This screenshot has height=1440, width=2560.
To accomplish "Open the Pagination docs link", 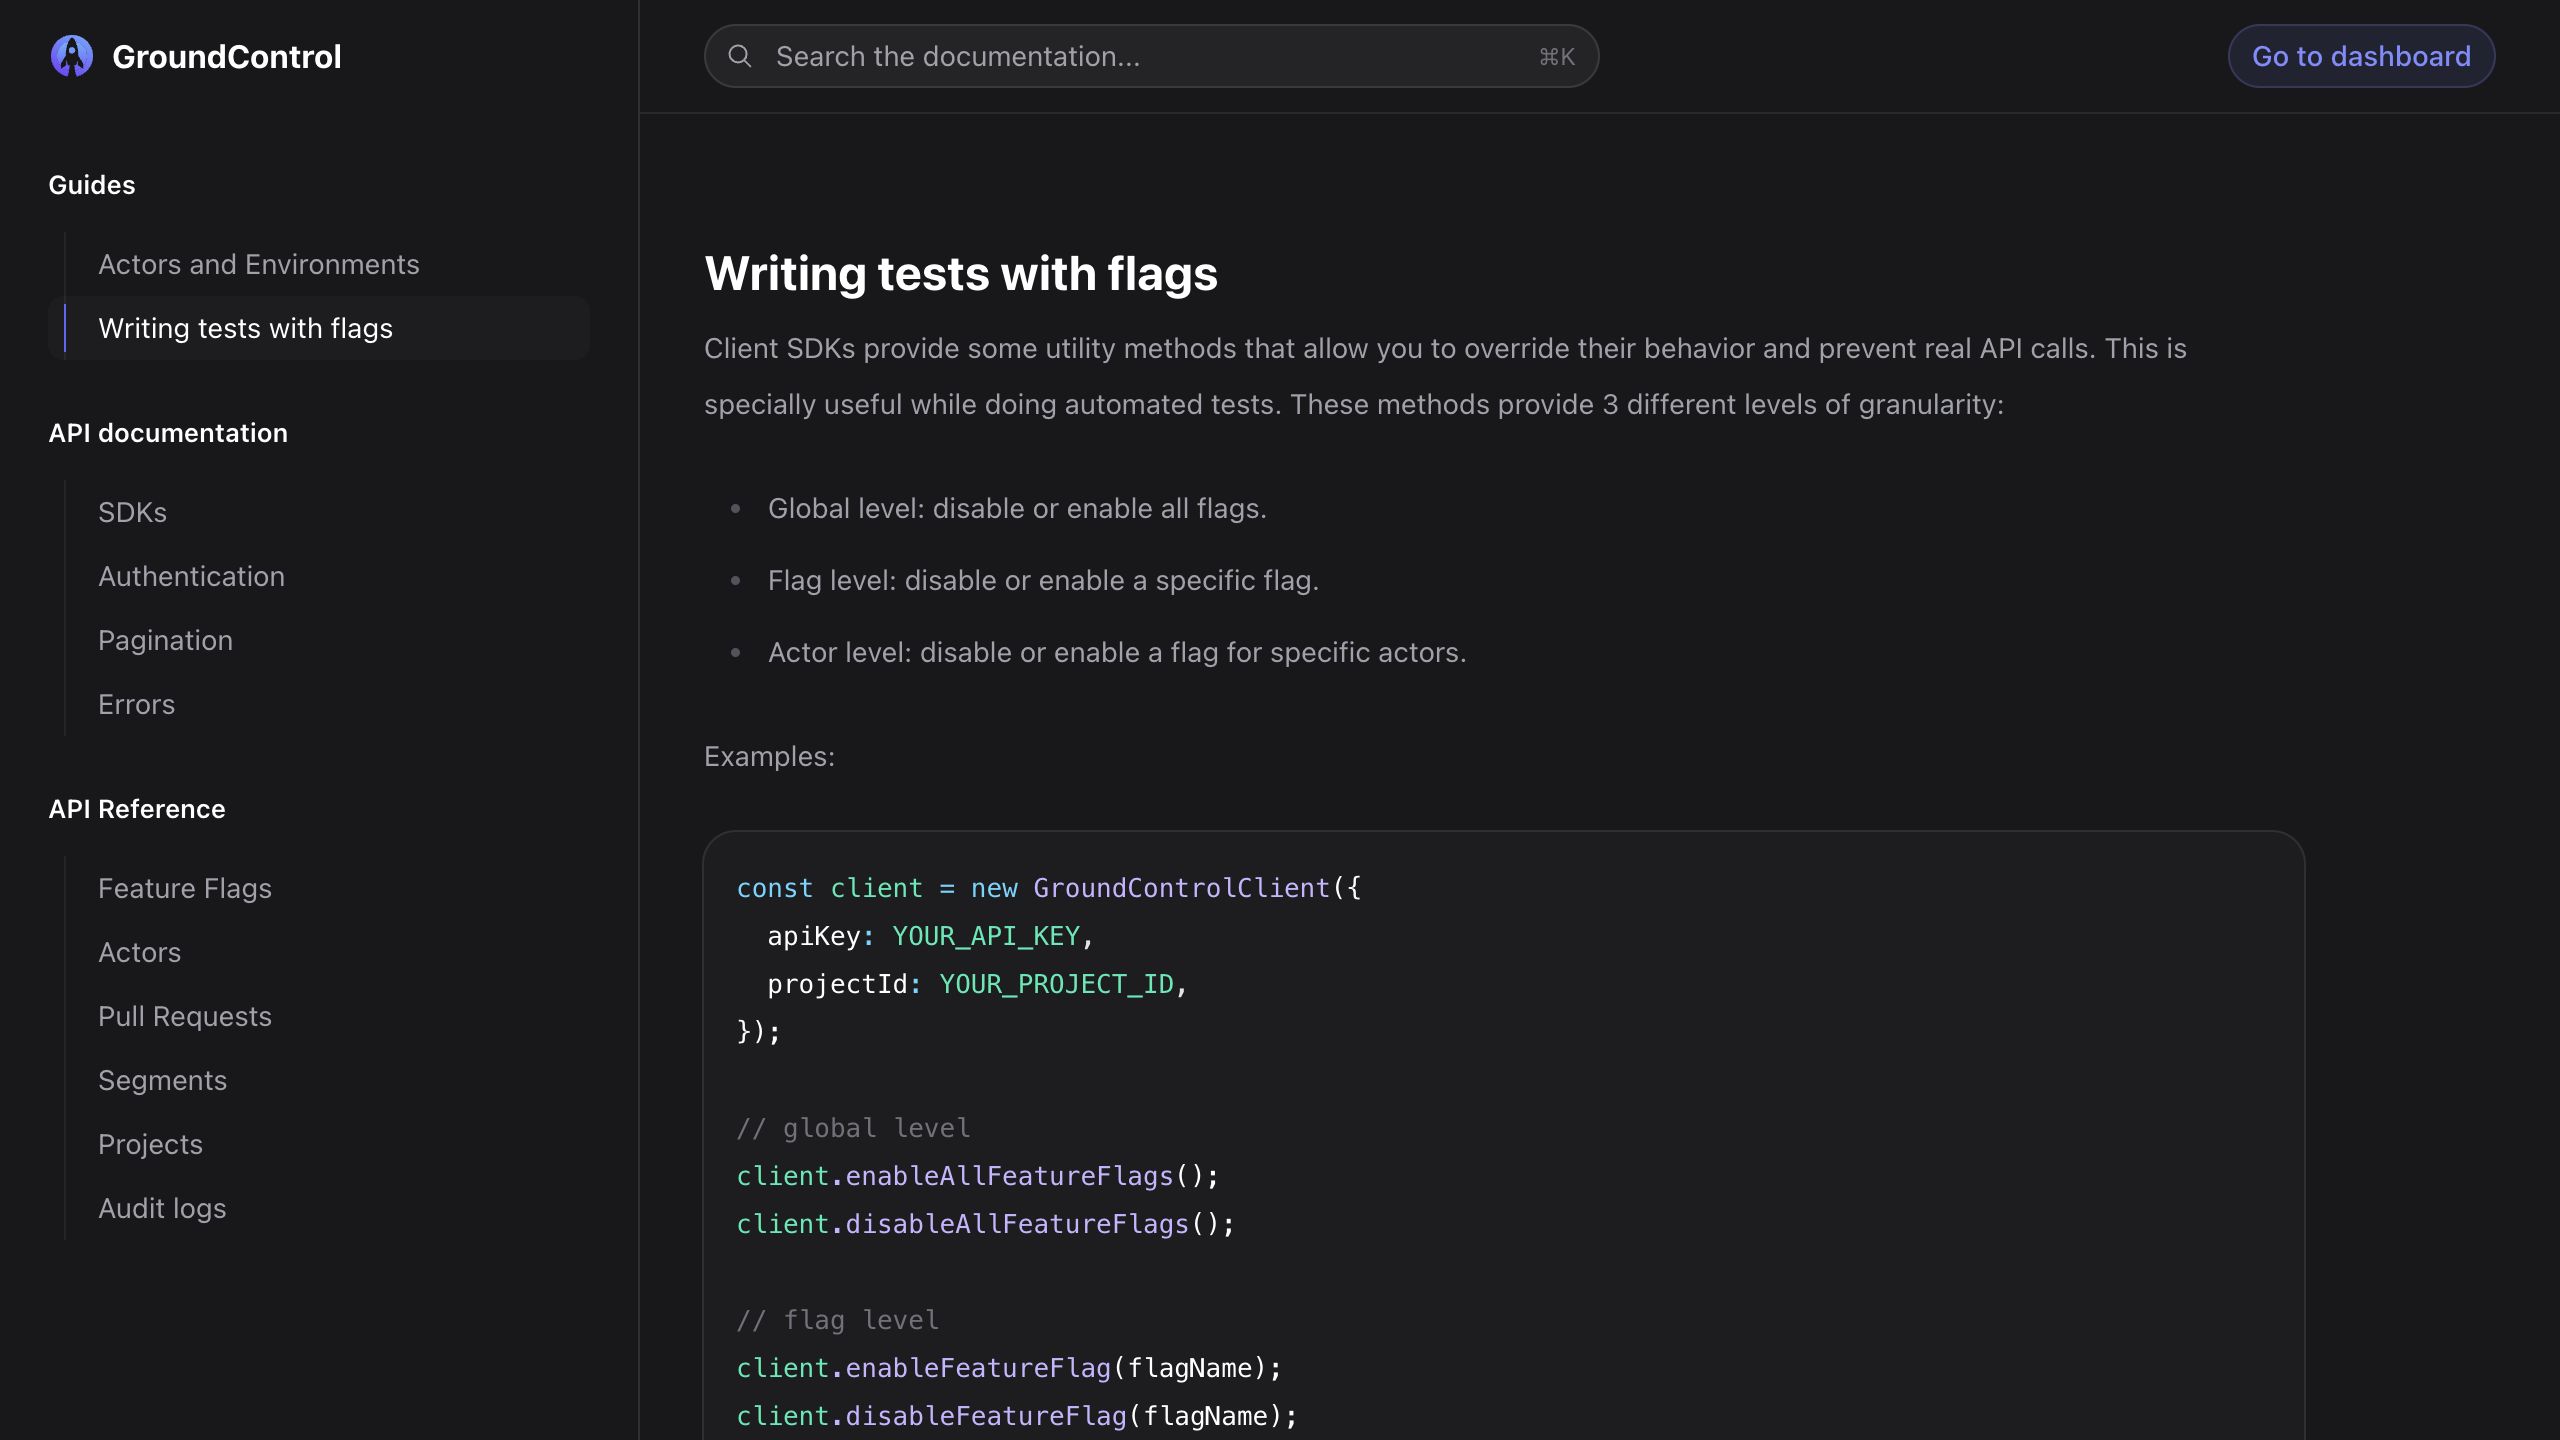I will (x=165, y=640).
